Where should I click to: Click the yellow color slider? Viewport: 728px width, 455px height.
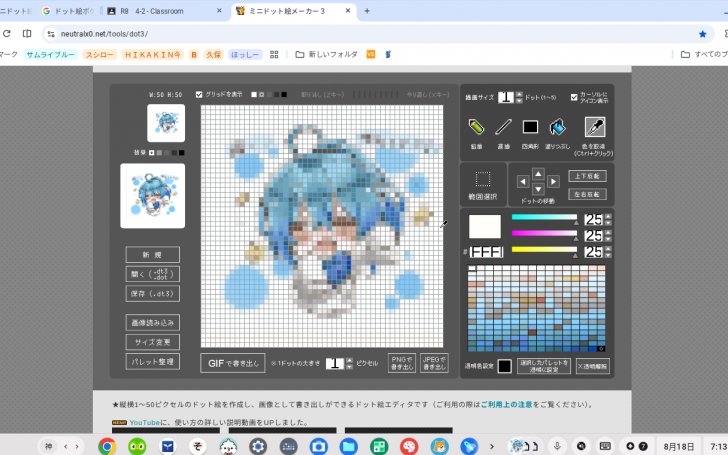[544, 250]
